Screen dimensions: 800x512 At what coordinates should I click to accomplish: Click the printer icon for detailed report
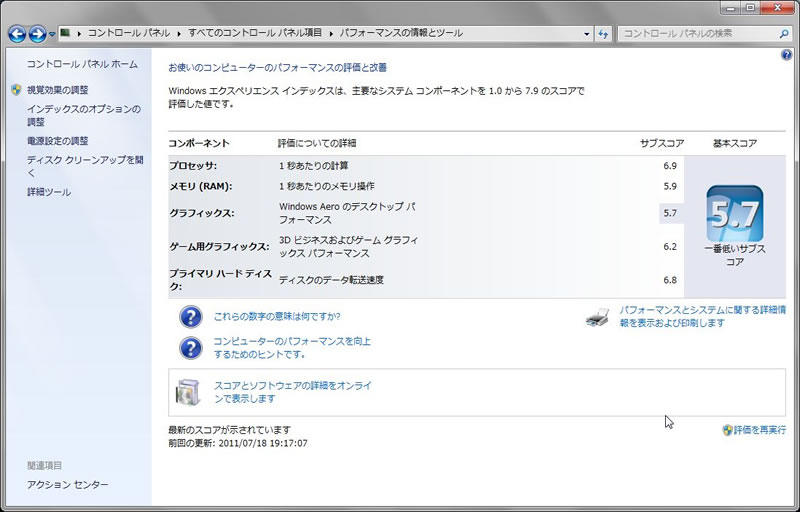(597, 317)
